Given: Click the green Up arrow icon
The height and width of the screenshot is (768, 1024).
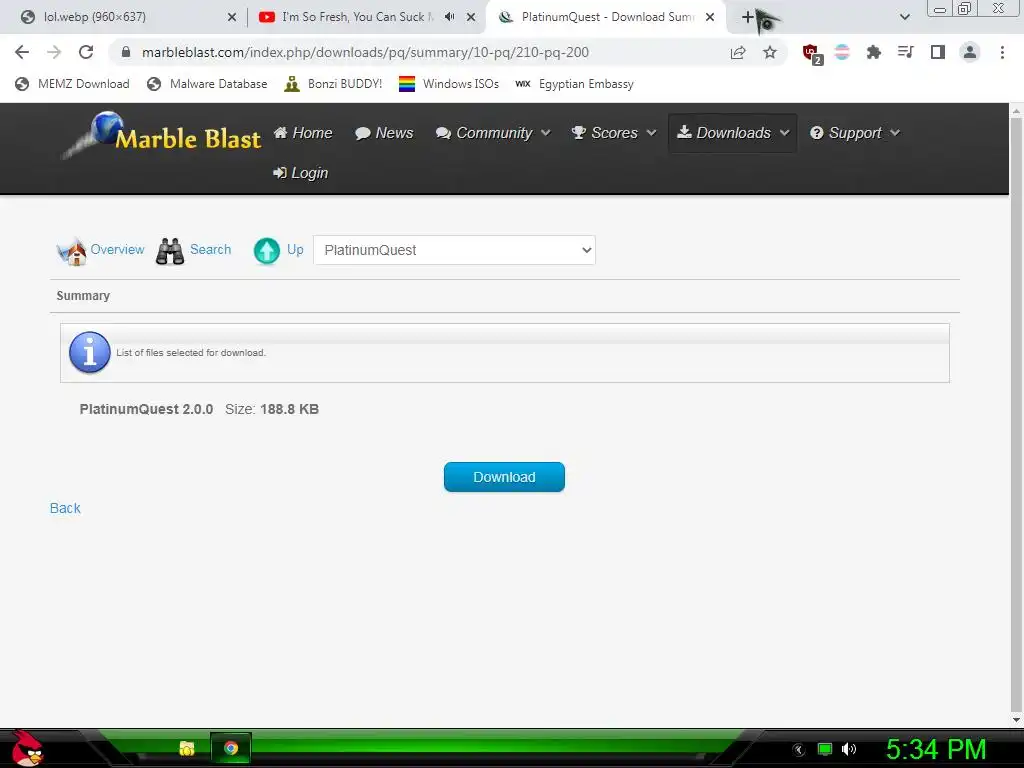Looking at the screenshot, I should click(x=266, y=251).
